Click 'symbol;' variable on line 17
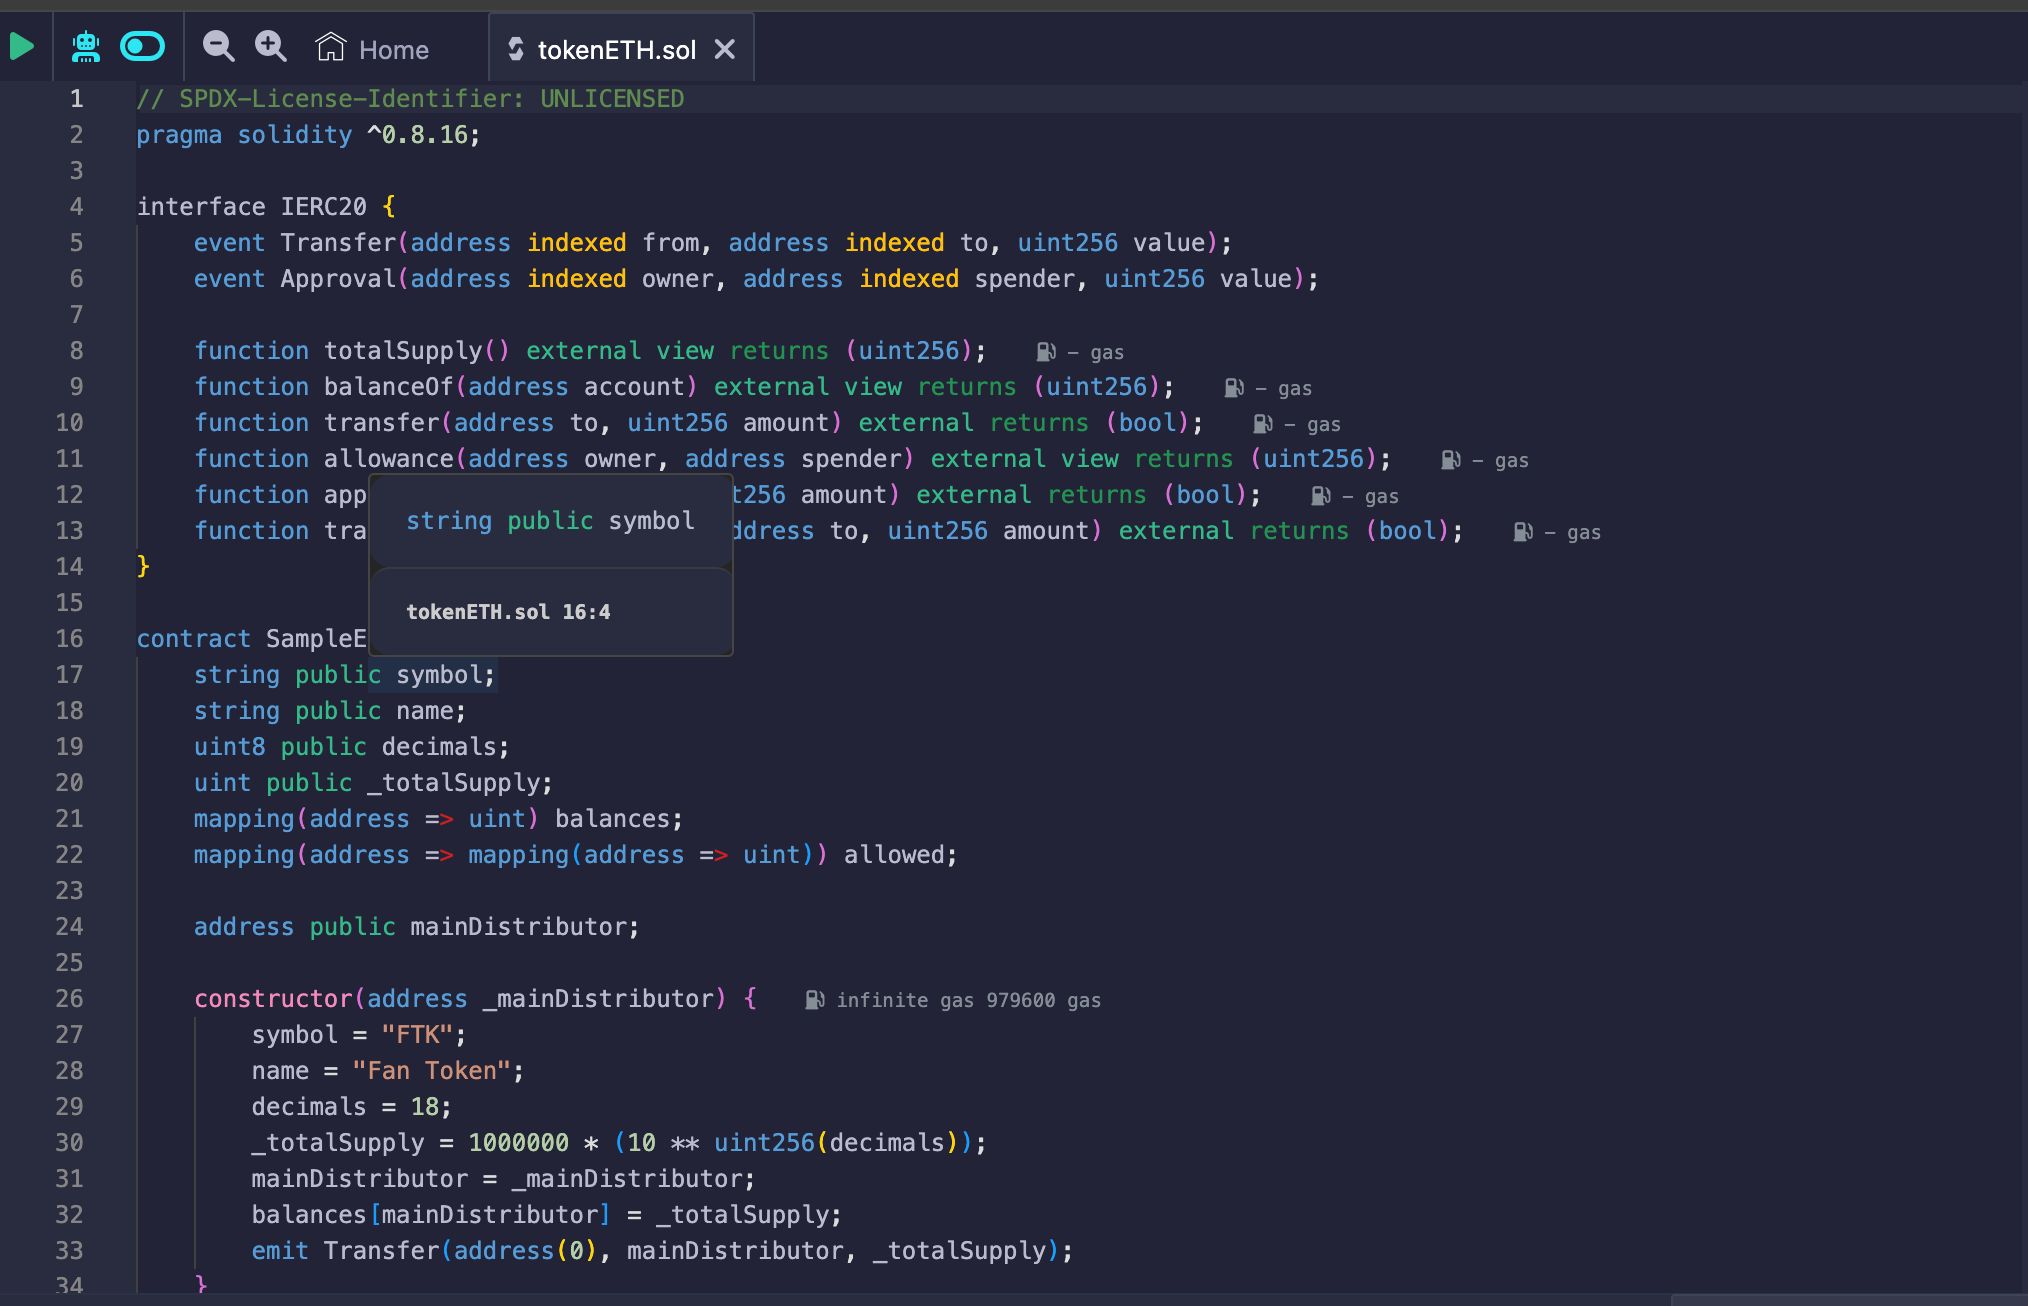This screenshot has height=1306, width=2028. (x=446, y=675)
